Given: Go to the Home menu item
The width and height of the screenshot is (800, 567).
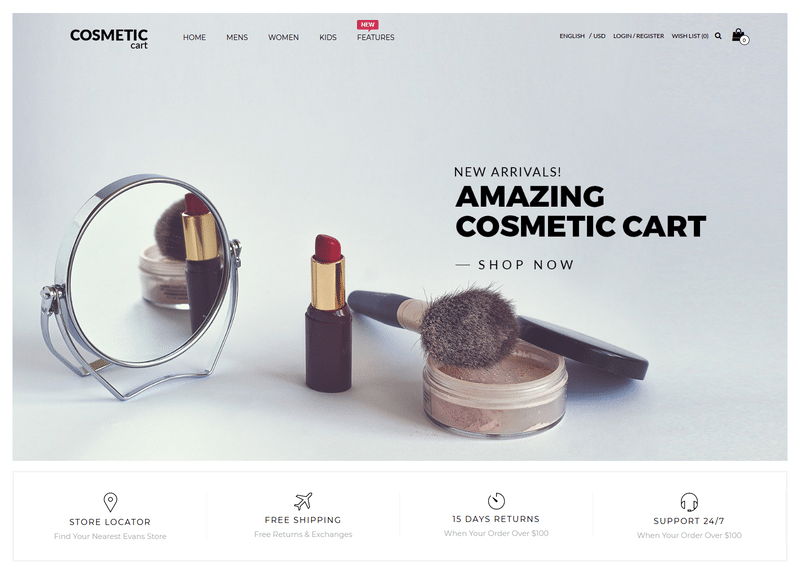Looking at the screenshot, I should click(x=194, y=37).
